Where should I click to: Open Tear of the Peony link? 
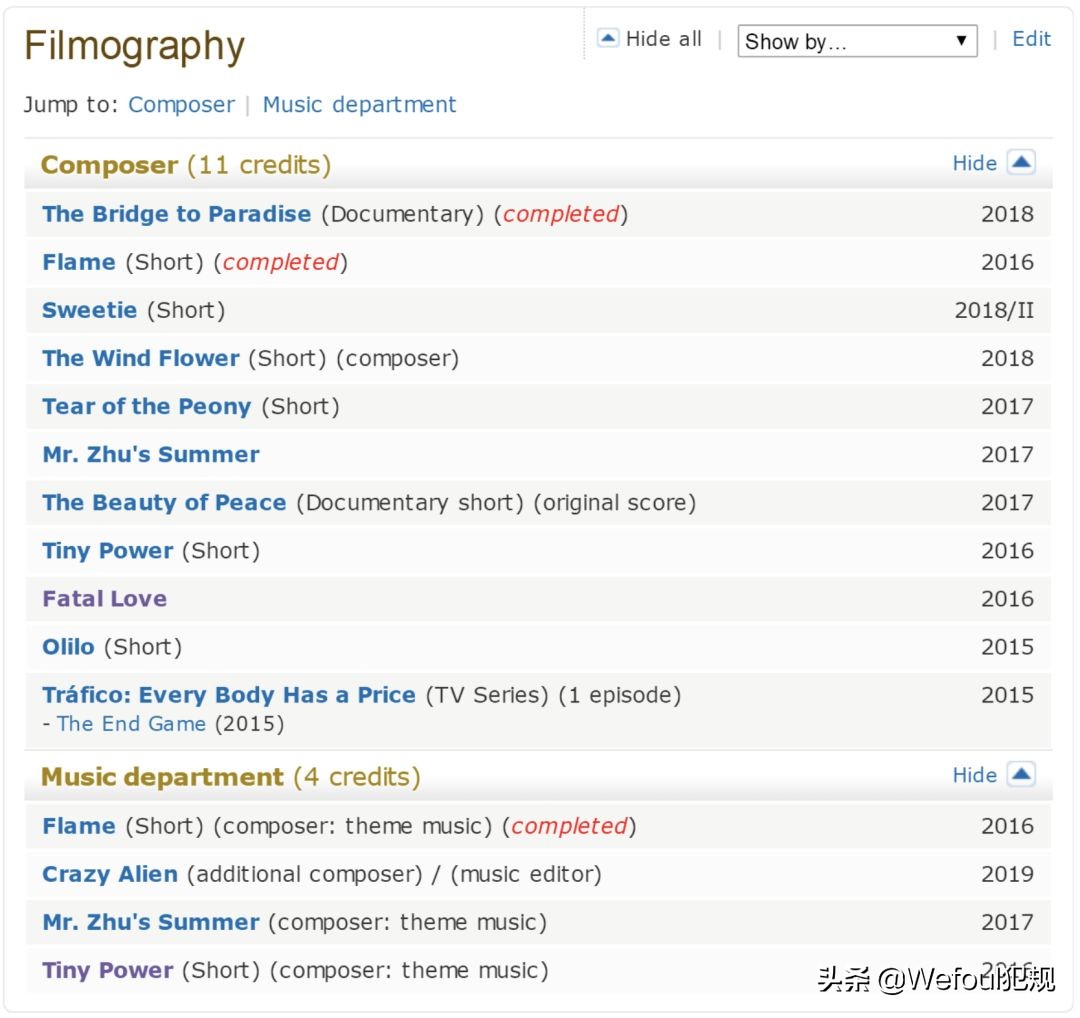[146, 406]
